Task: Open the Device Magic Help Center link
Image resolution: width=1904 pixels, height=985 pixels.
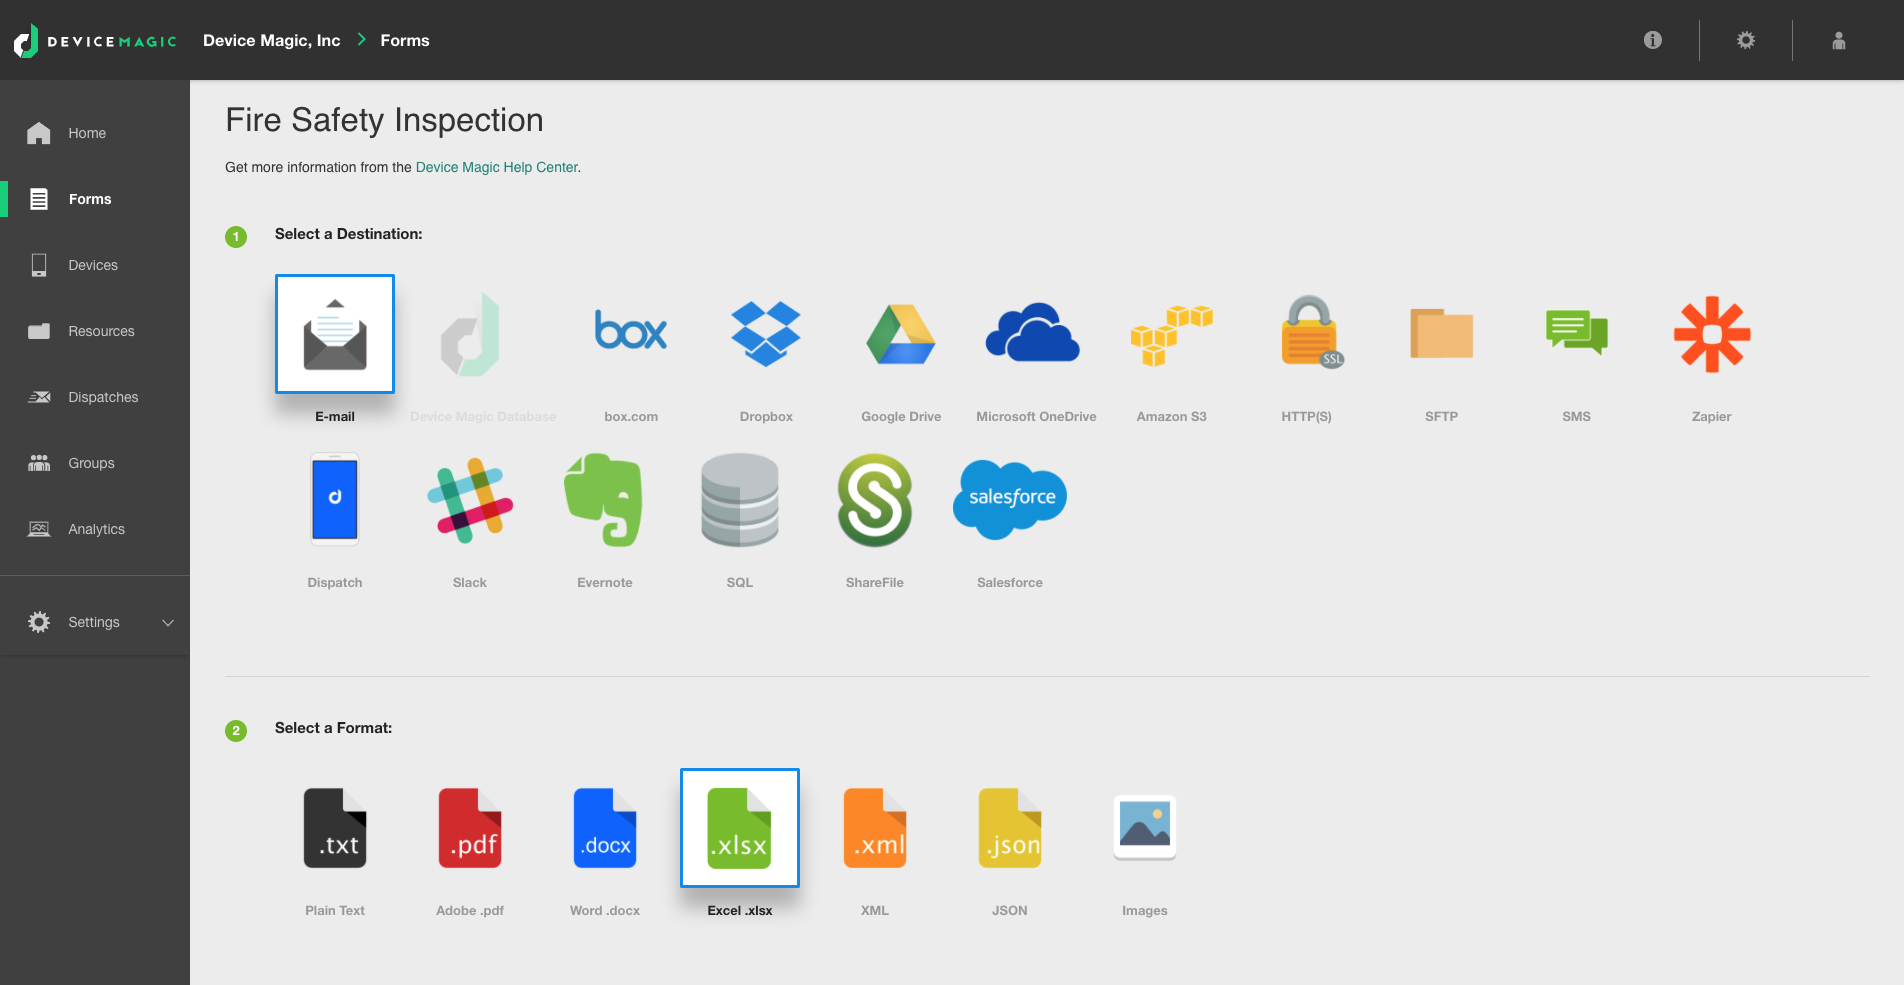Action: click(497, 167)
